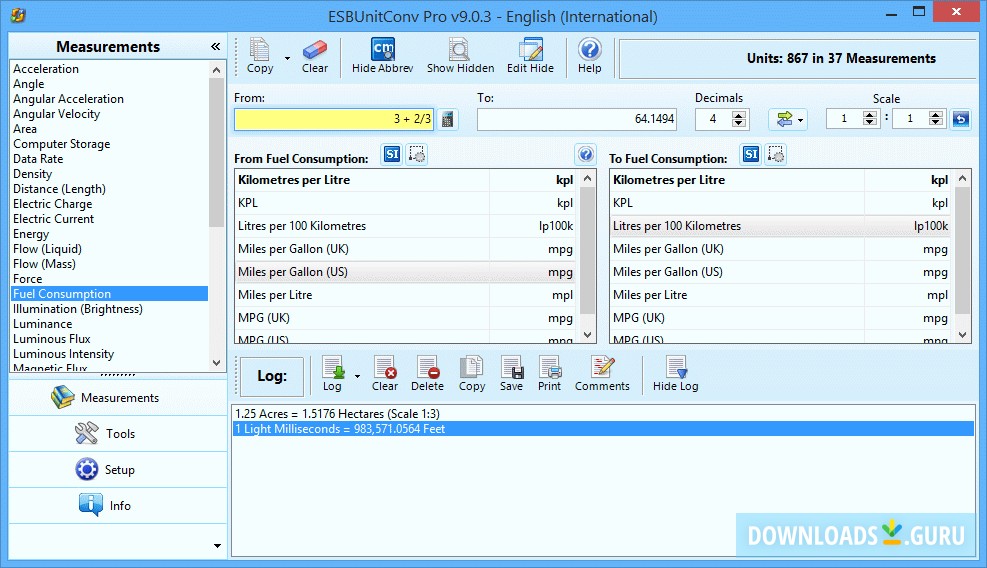Hide the log with Hide Log
This screenshot has height=568, width=987.
pos(675,374)
